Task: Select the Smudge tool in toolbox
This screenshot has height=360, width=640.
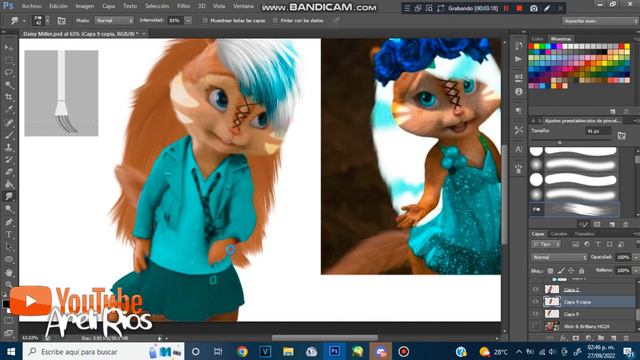Action: pyautogui.click(x=9, y=196)
